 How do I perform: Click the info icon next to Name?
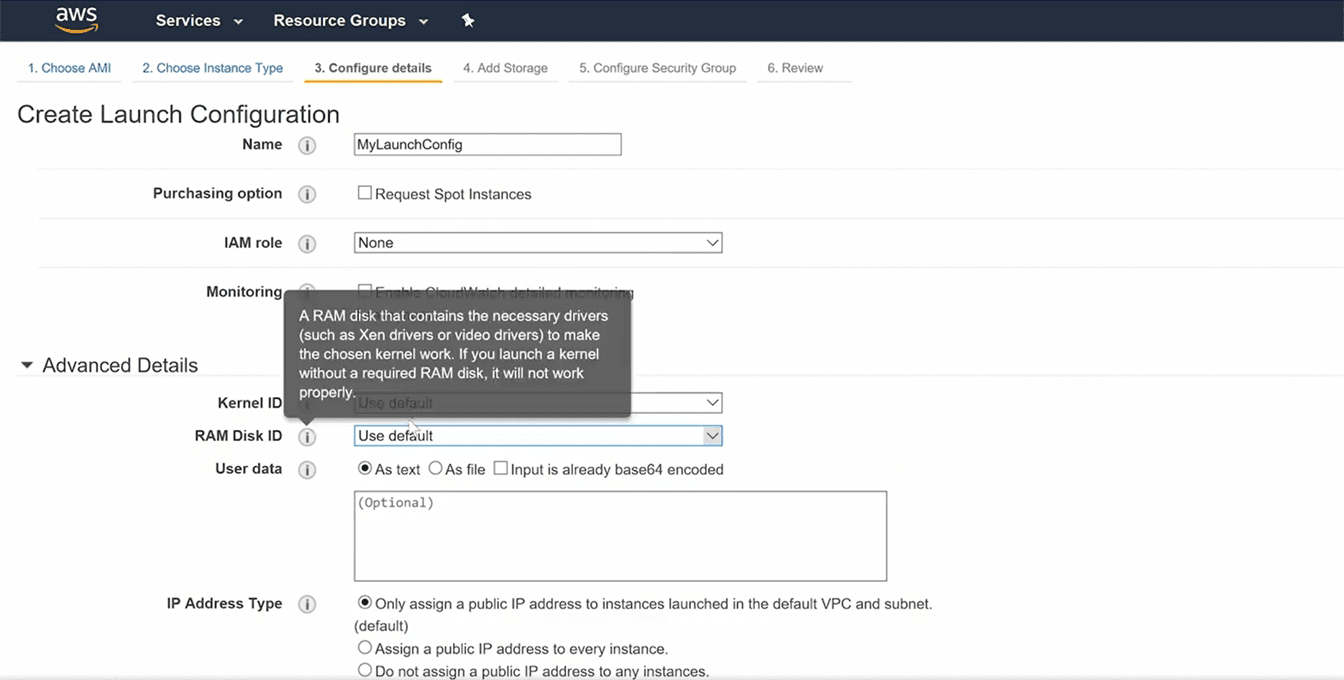click(307, 146)
